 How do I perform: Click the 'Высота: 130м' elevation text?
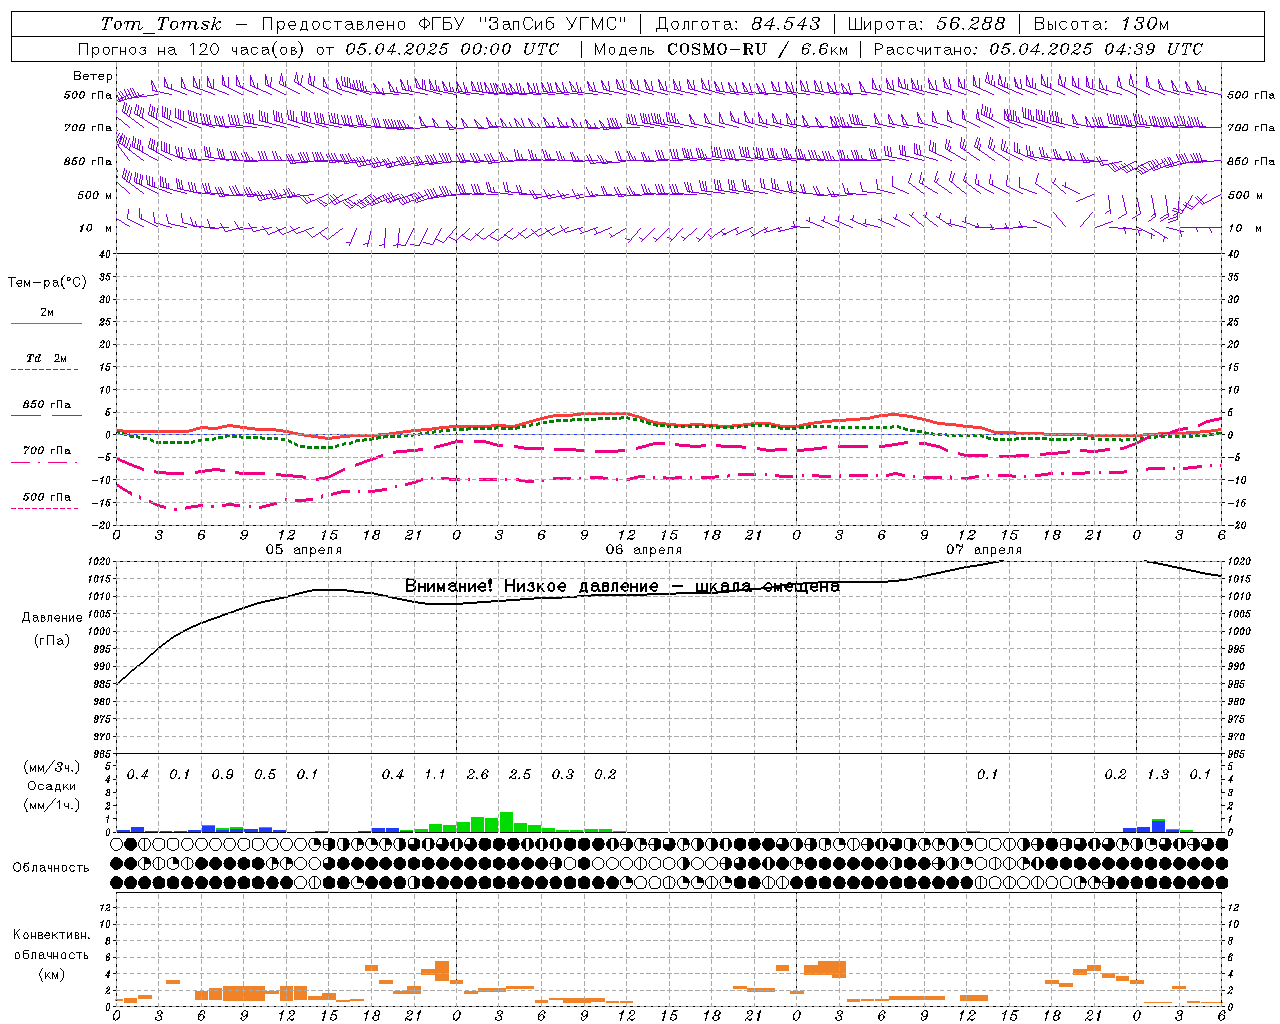click(1102, 24)
